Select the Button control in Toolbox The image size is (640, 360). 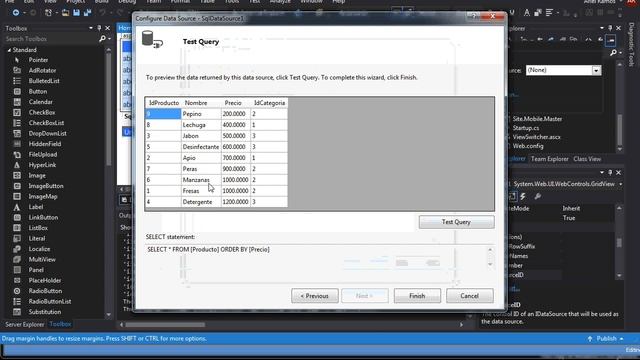pyautogui.click(x=38, y=92)
